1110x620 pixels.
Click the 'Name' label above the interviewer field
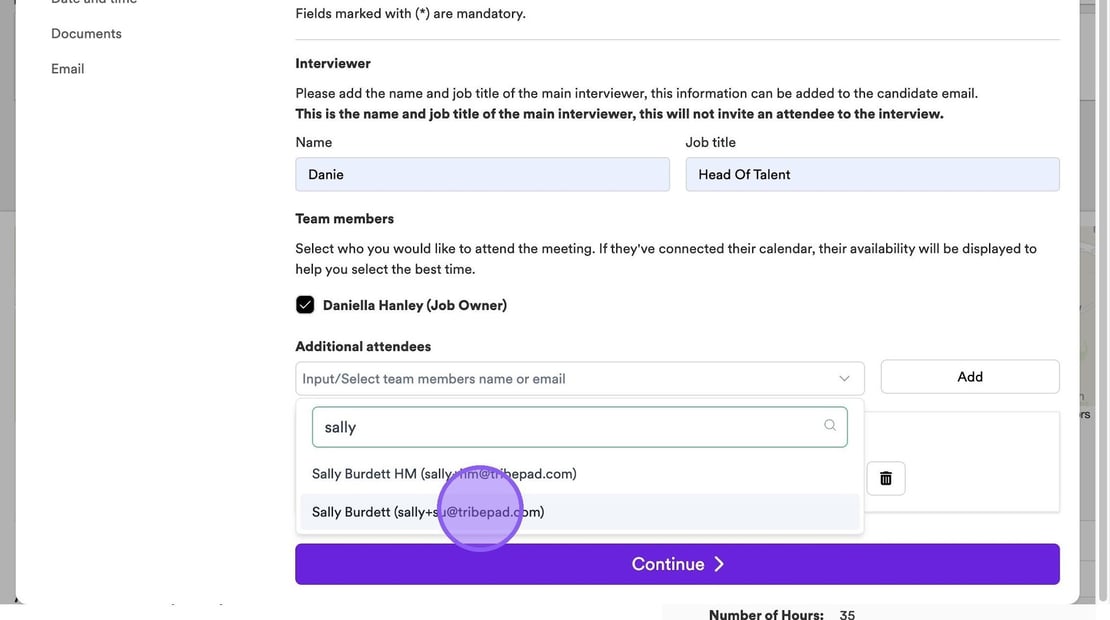(313, 142)
